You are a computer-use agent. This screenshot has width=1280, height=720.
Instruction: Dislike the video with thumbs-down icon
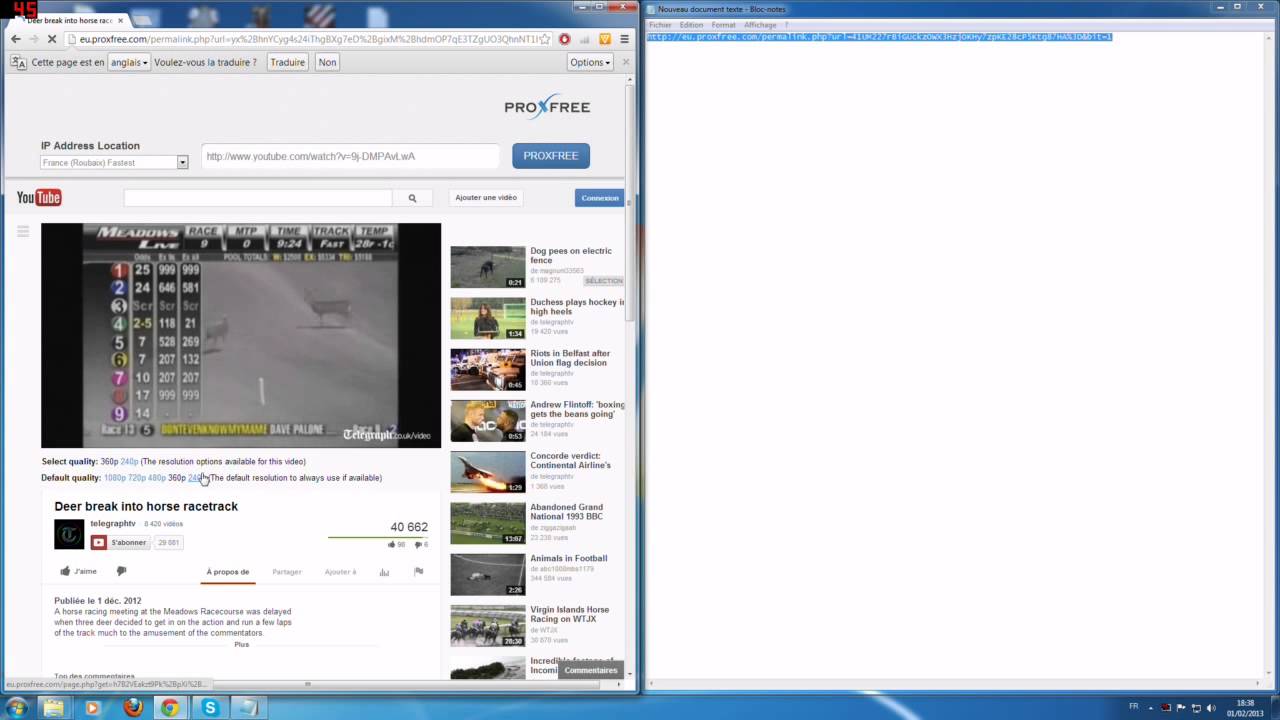click(x=121, y=571)
